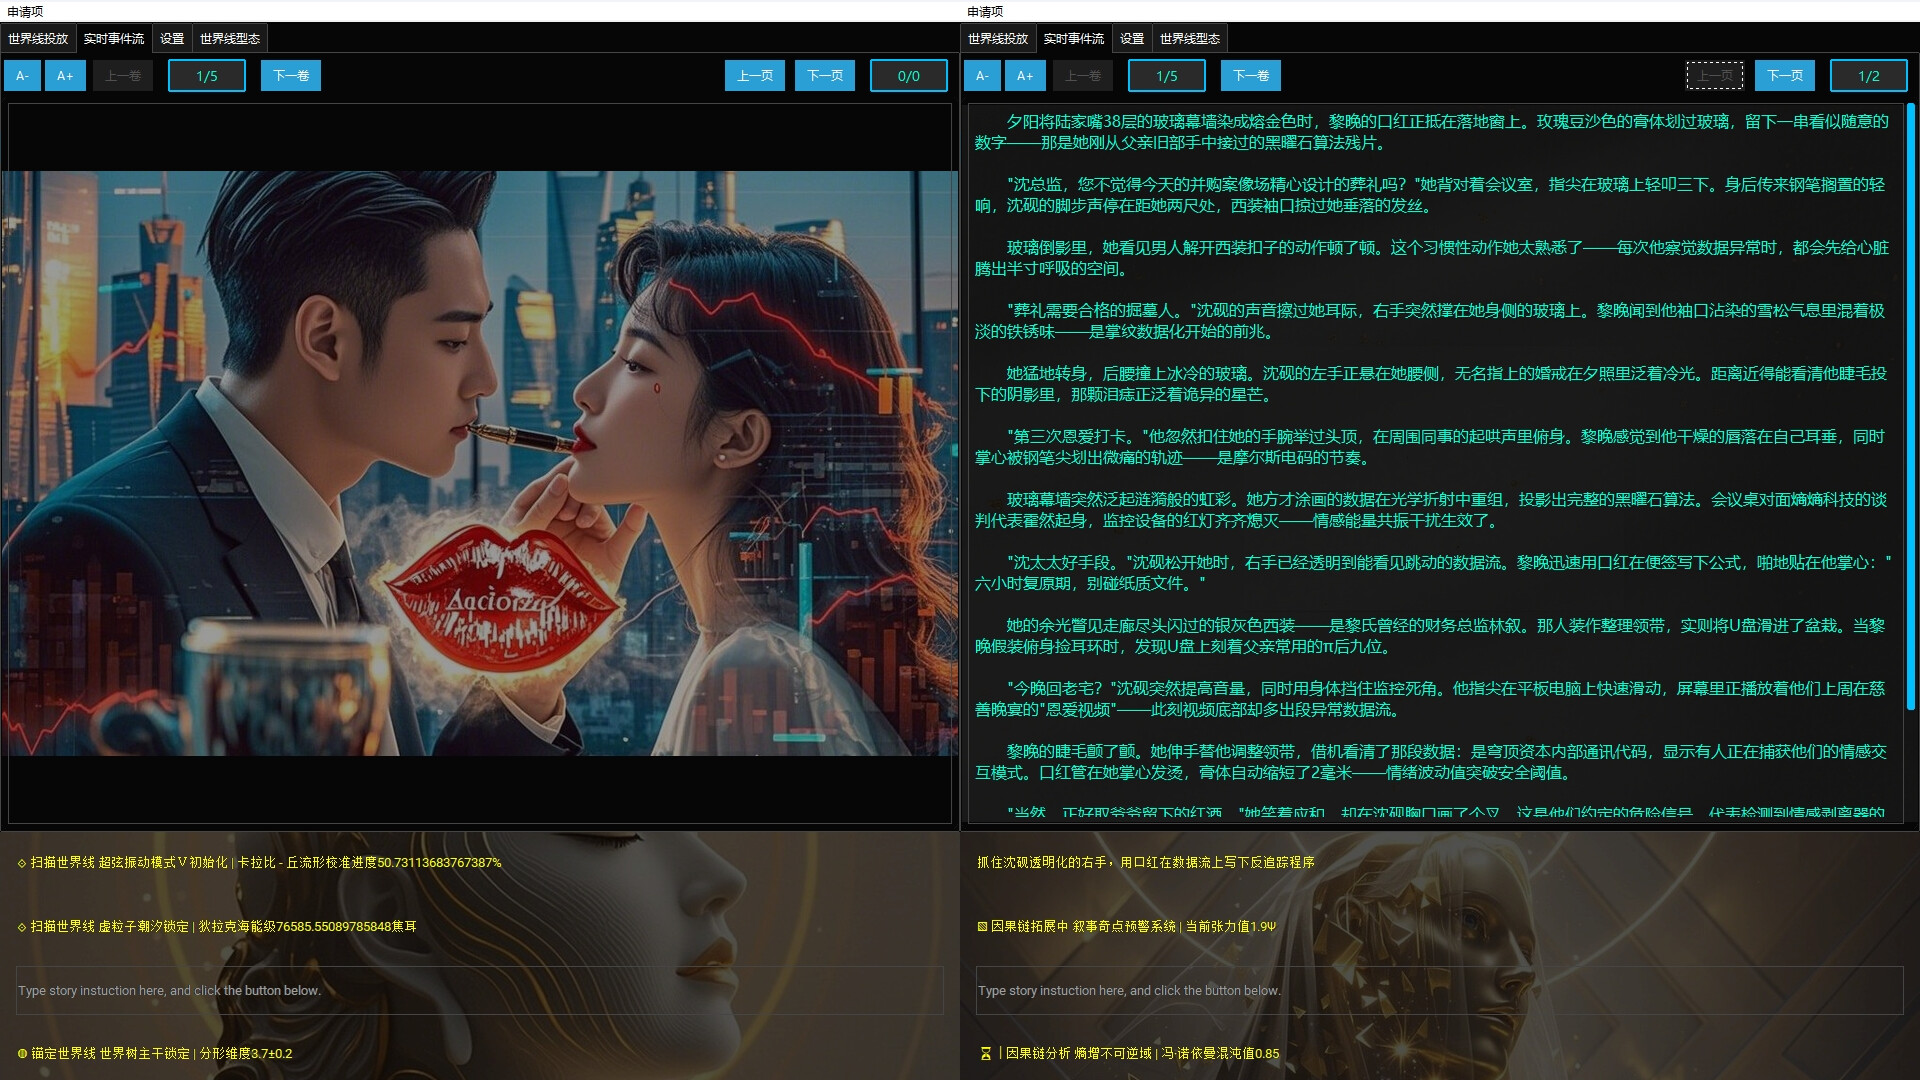Click the 申请项 title of left window
Viewport: 1920px width, 1080px height.
pyautogui.click(x=25, y=12)
